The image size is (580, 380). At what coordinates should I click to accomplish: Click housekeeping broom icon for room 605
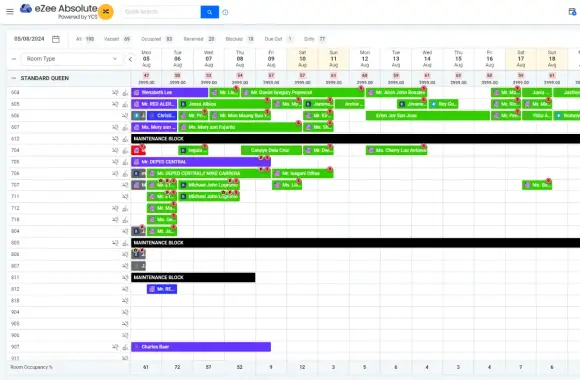click(125, 104)
